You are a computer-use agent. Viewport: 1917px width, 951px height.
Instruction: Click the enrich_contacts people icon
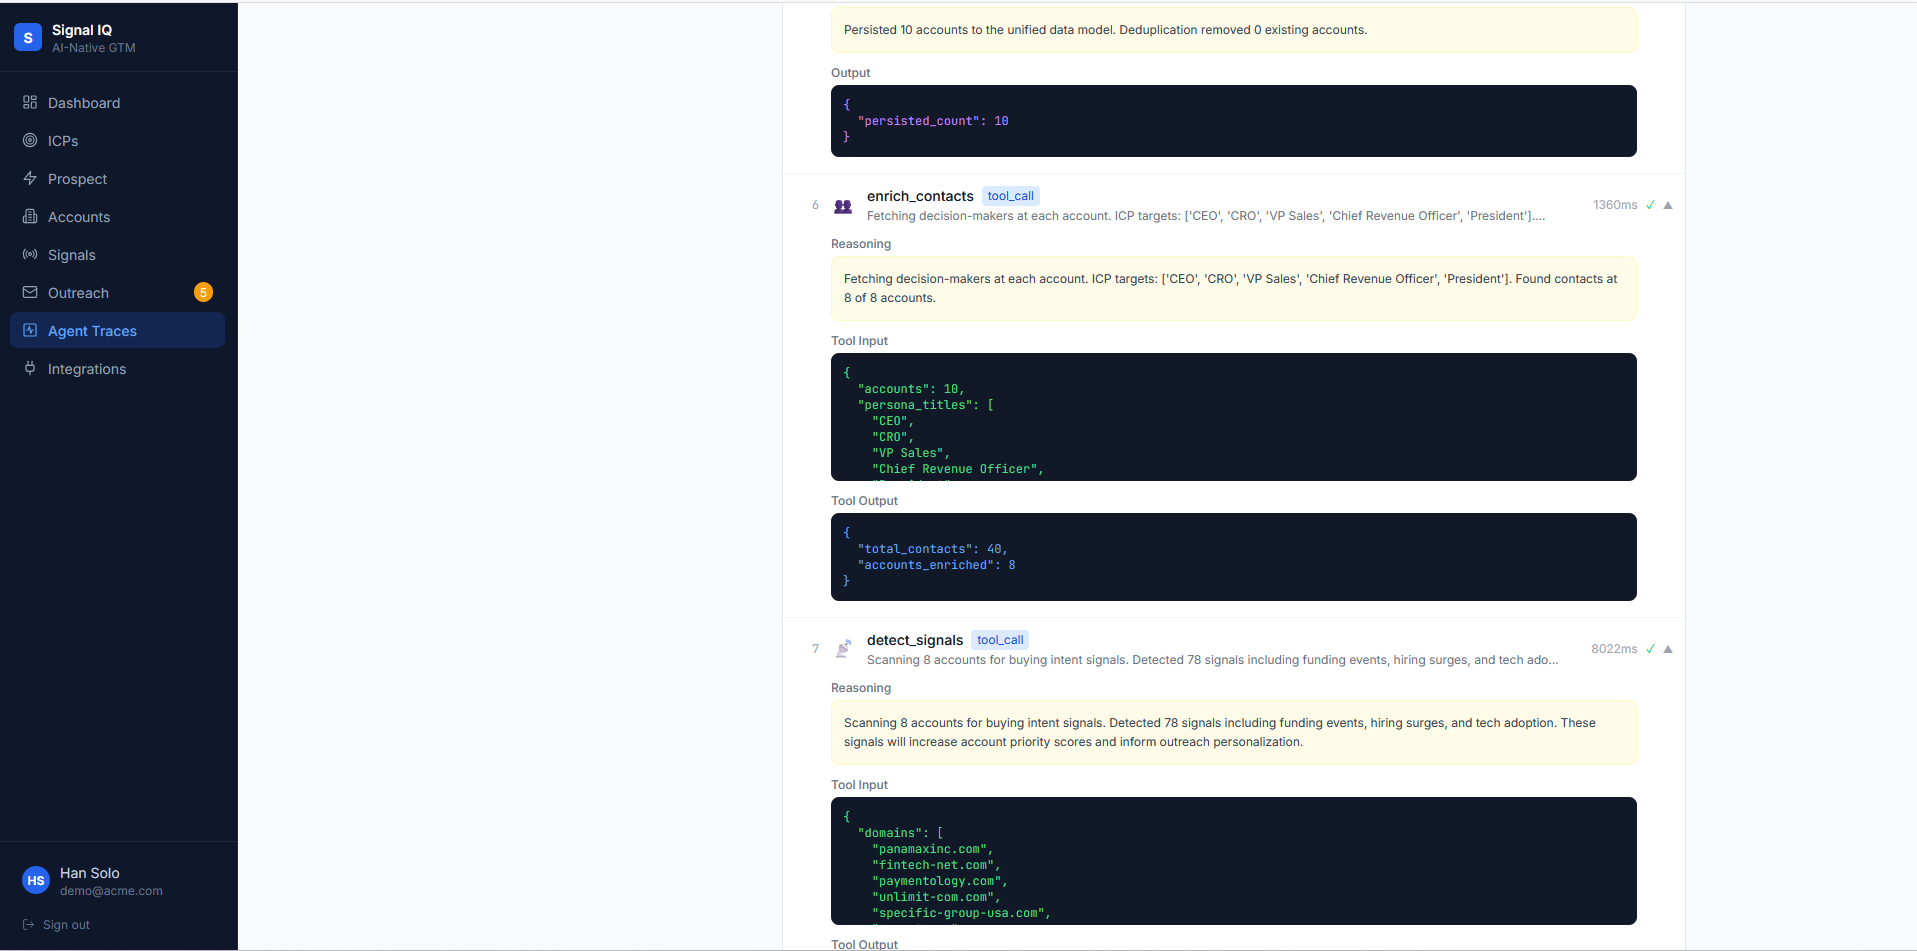tap(843, 206)
